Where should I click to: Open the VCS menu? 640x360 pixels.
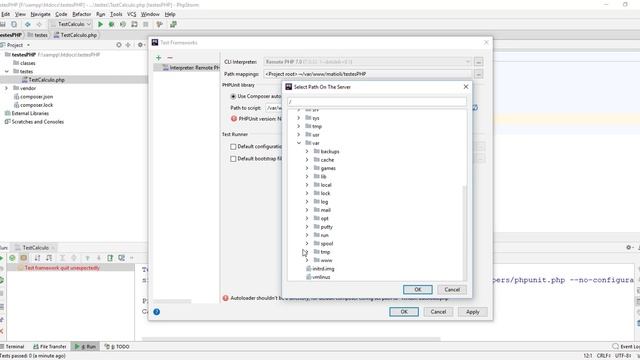131,14
